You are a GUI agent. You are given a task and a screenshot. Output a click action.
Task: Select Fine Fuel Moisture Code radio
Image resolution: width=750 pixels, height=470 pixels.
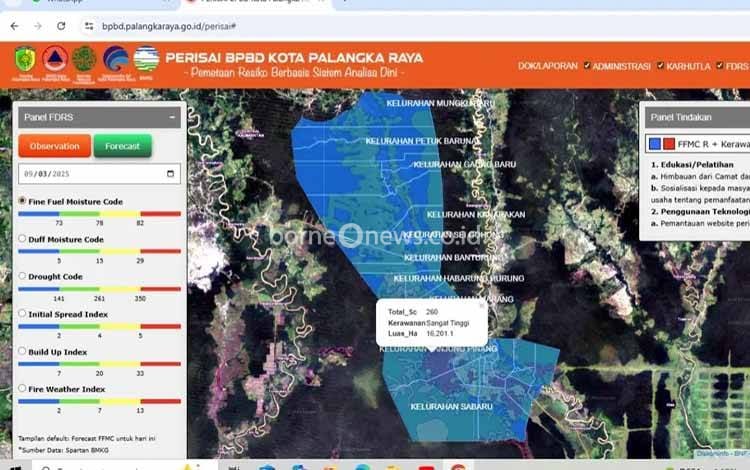22,201
